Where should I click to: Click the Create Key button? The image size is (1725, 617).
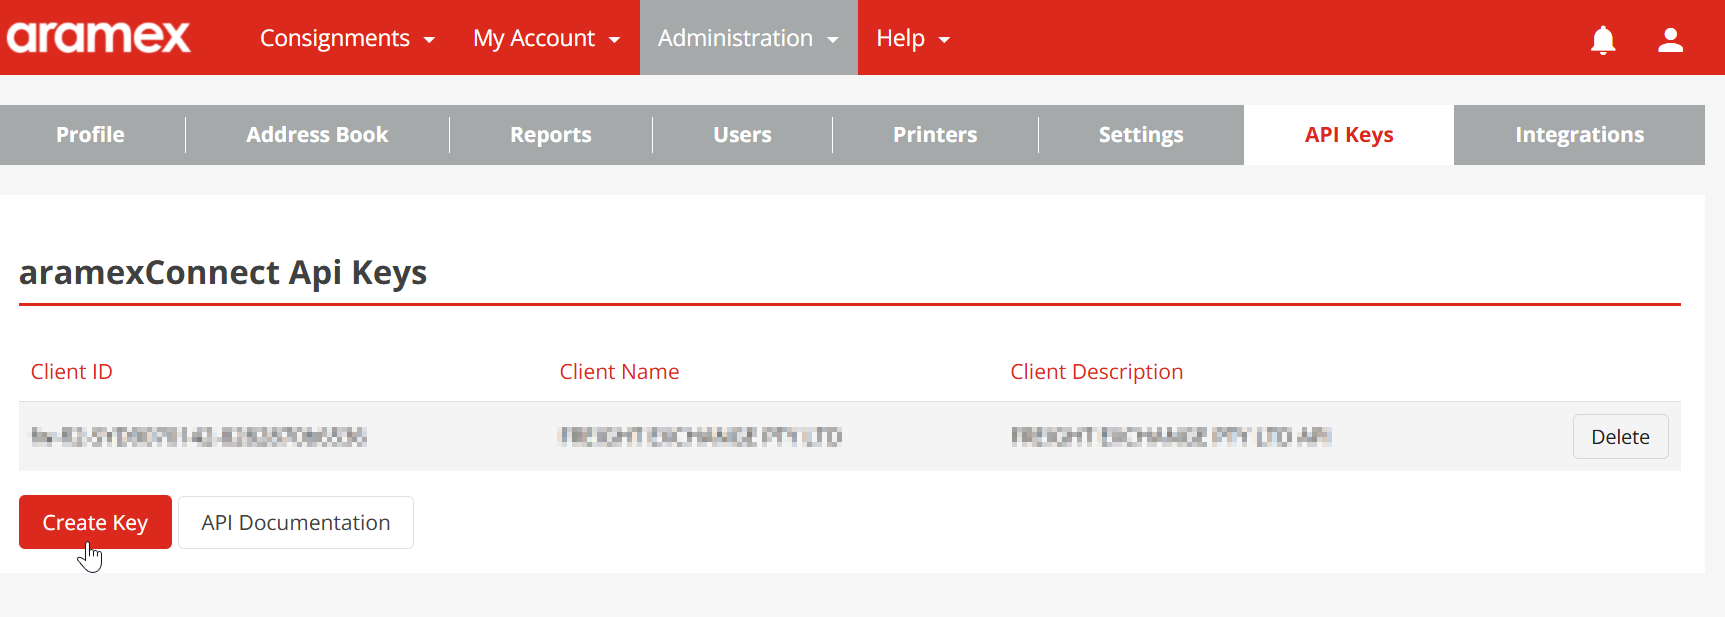point(95,522)
